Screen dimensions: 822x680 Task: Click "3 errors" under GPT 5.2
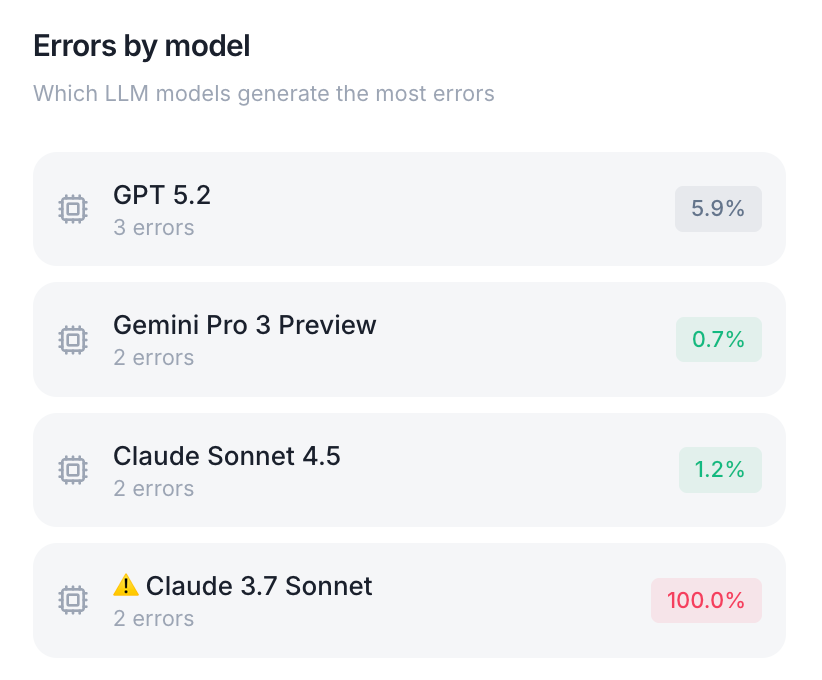(154, 228)
